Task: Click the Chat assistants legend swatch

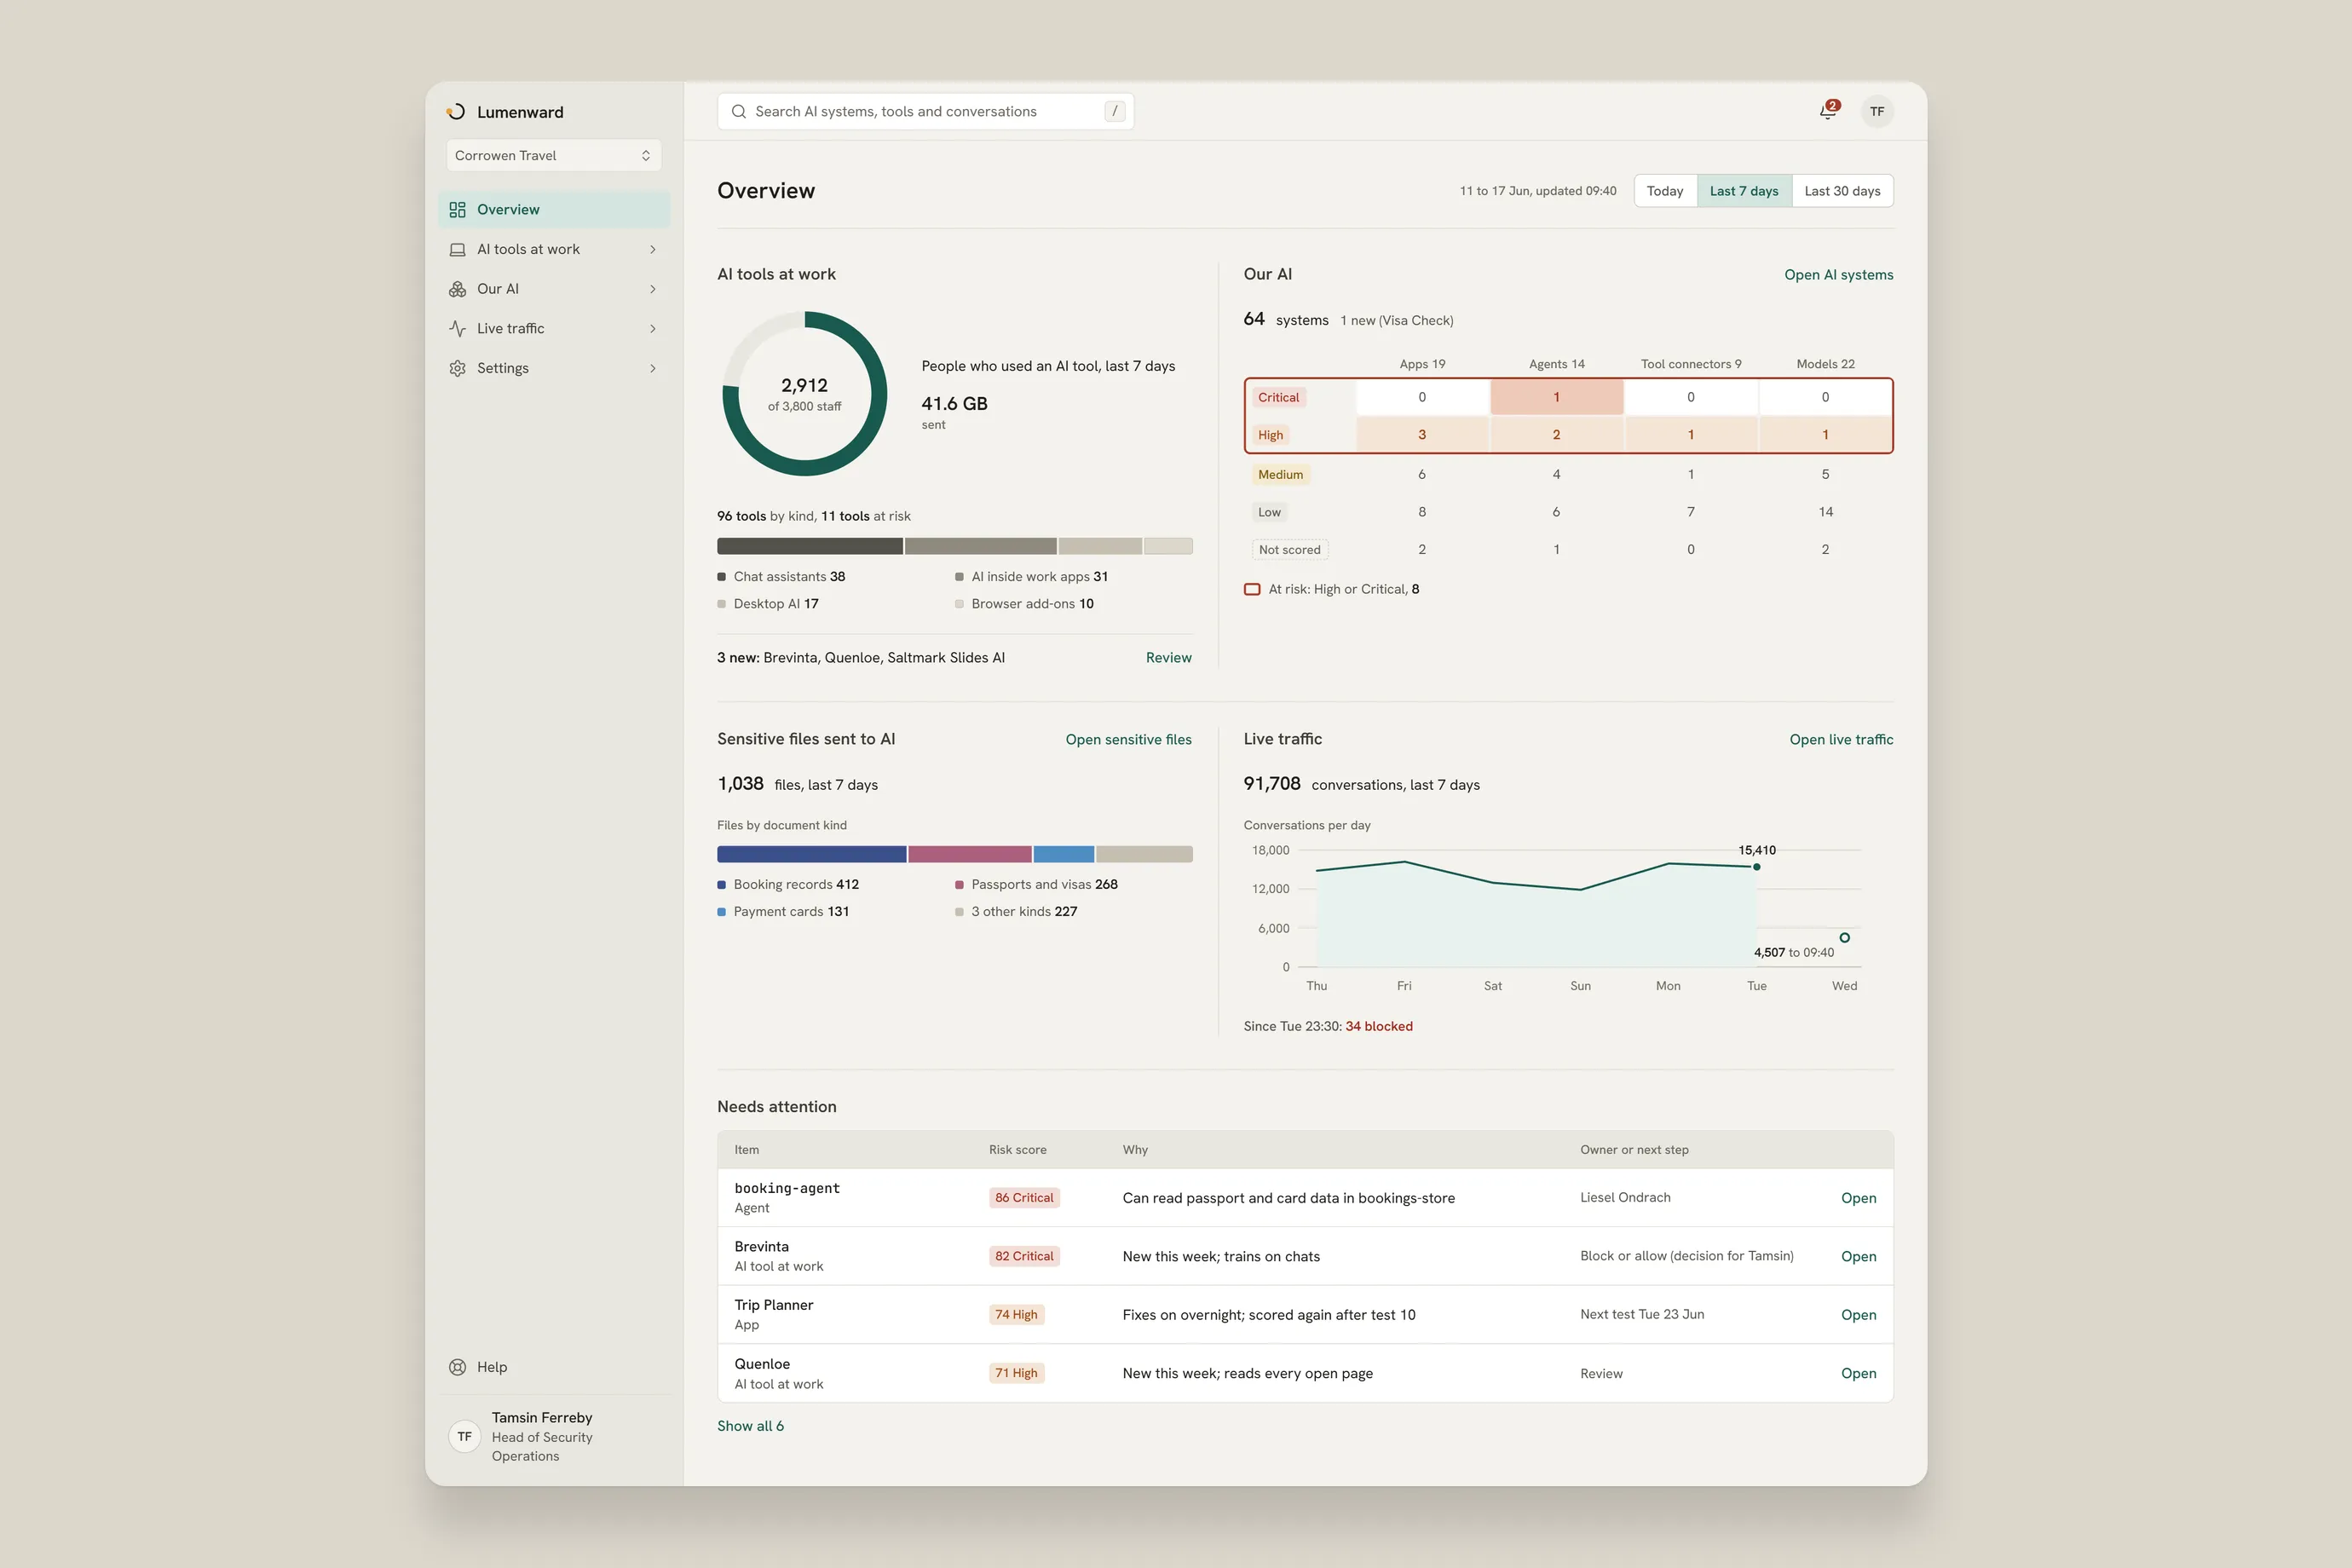Action: click(x=721, y=577)
